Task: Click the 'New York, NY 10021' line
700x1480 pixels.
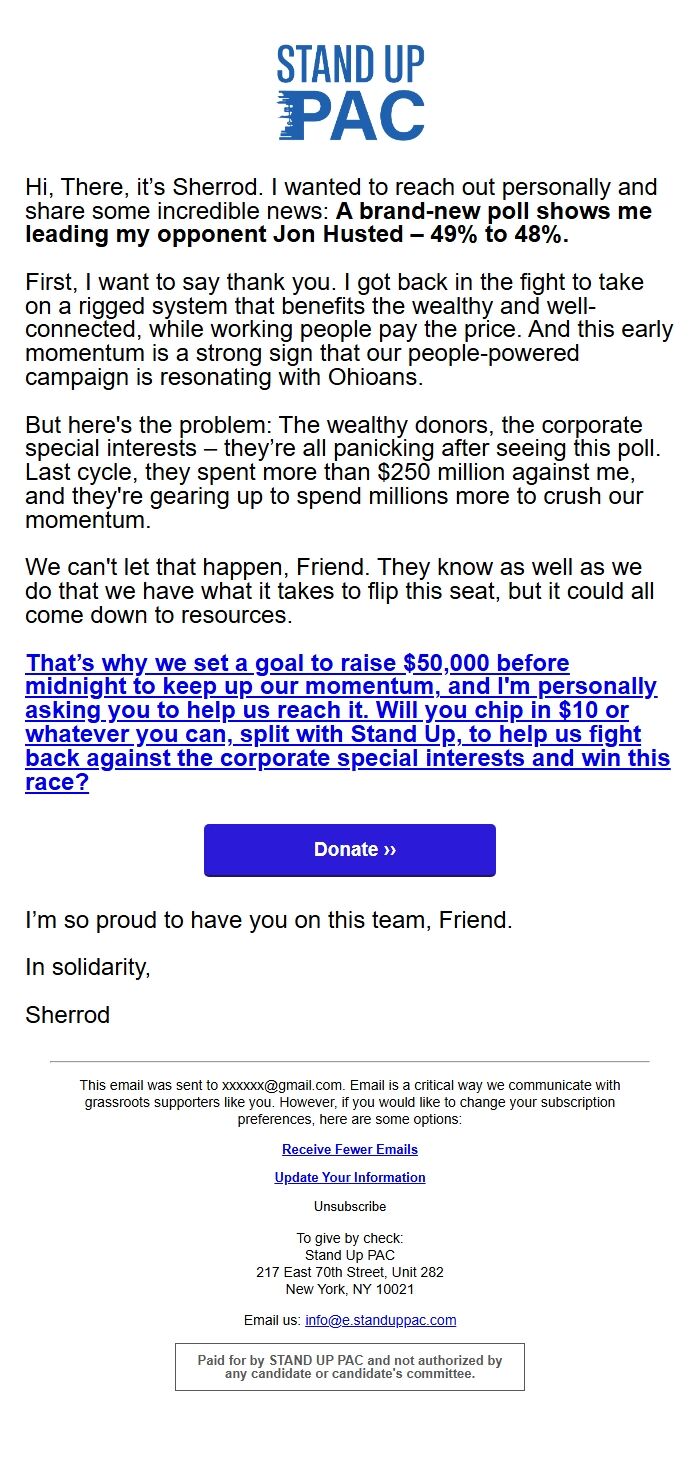Action: point(350,1289)
